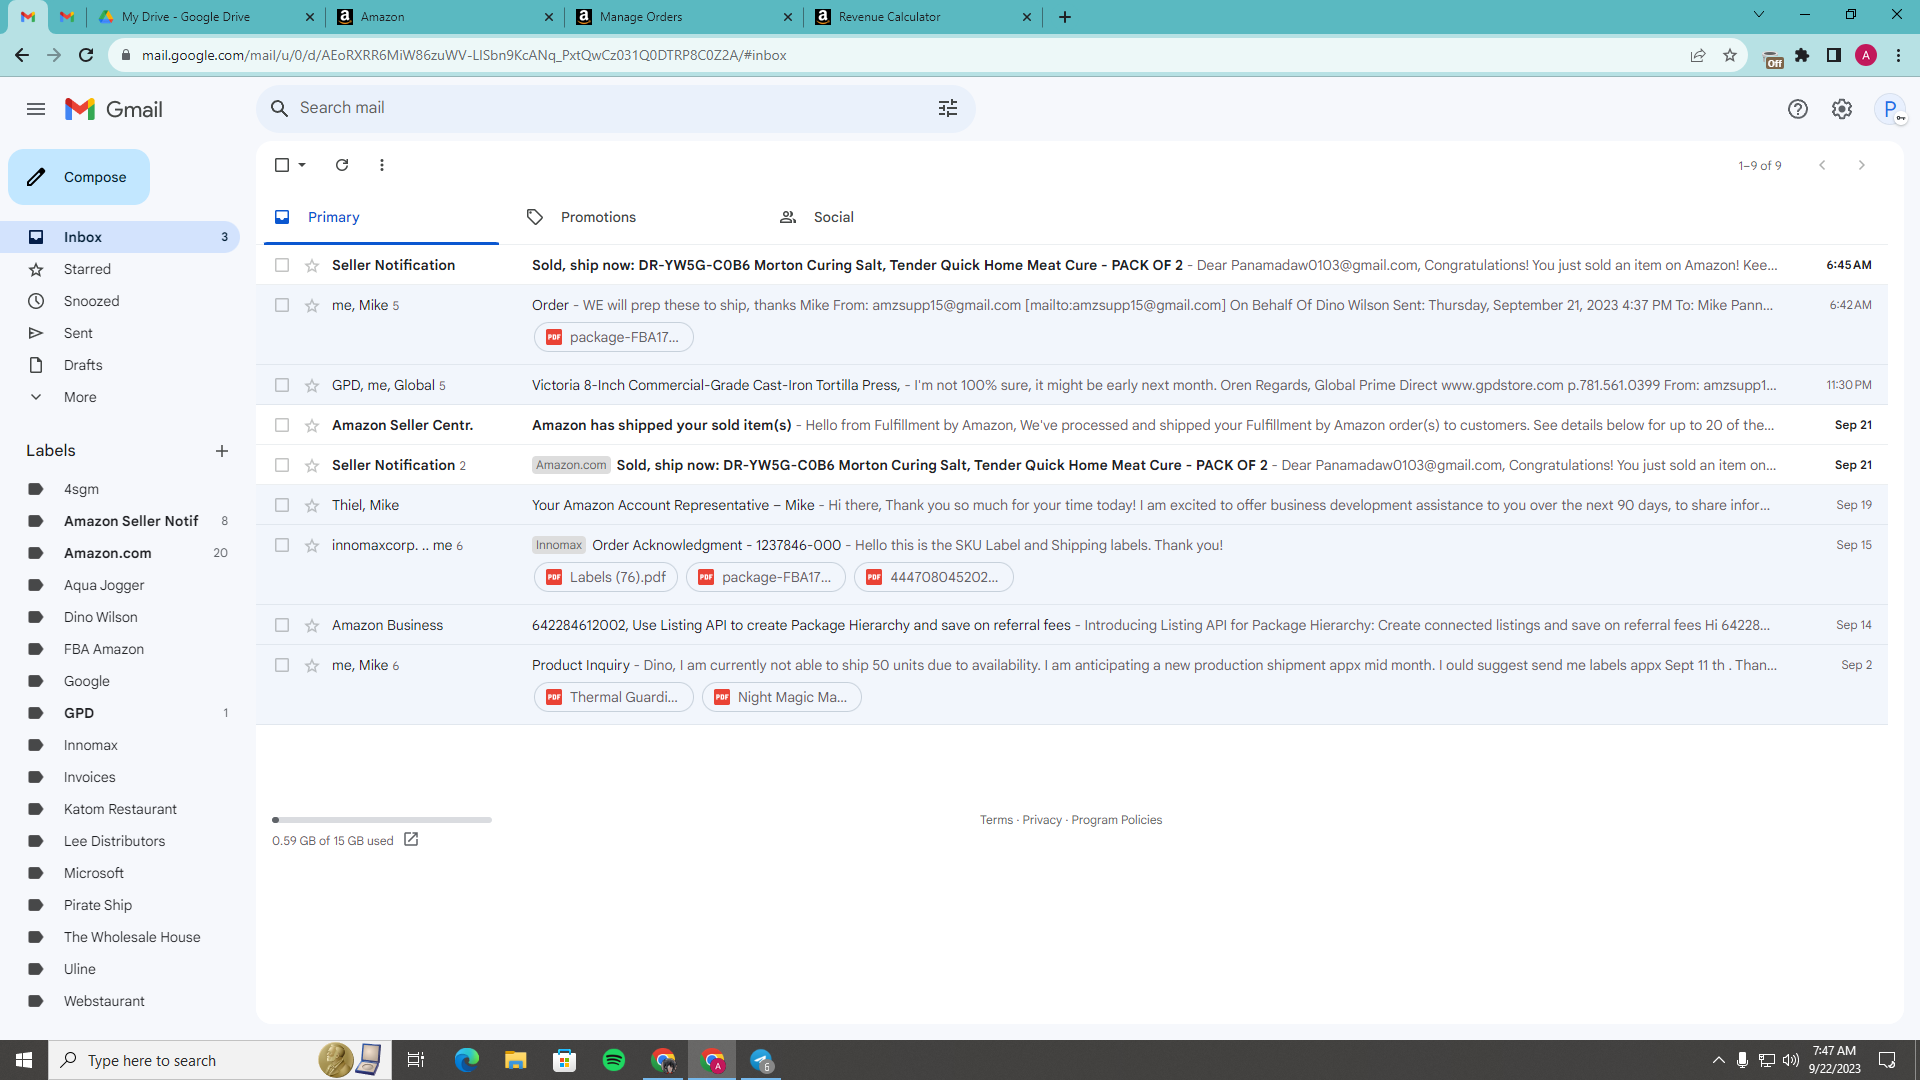Go to newer messages arrow
This screenshot has height=1080, width=1920.
tap(1822, 165)
